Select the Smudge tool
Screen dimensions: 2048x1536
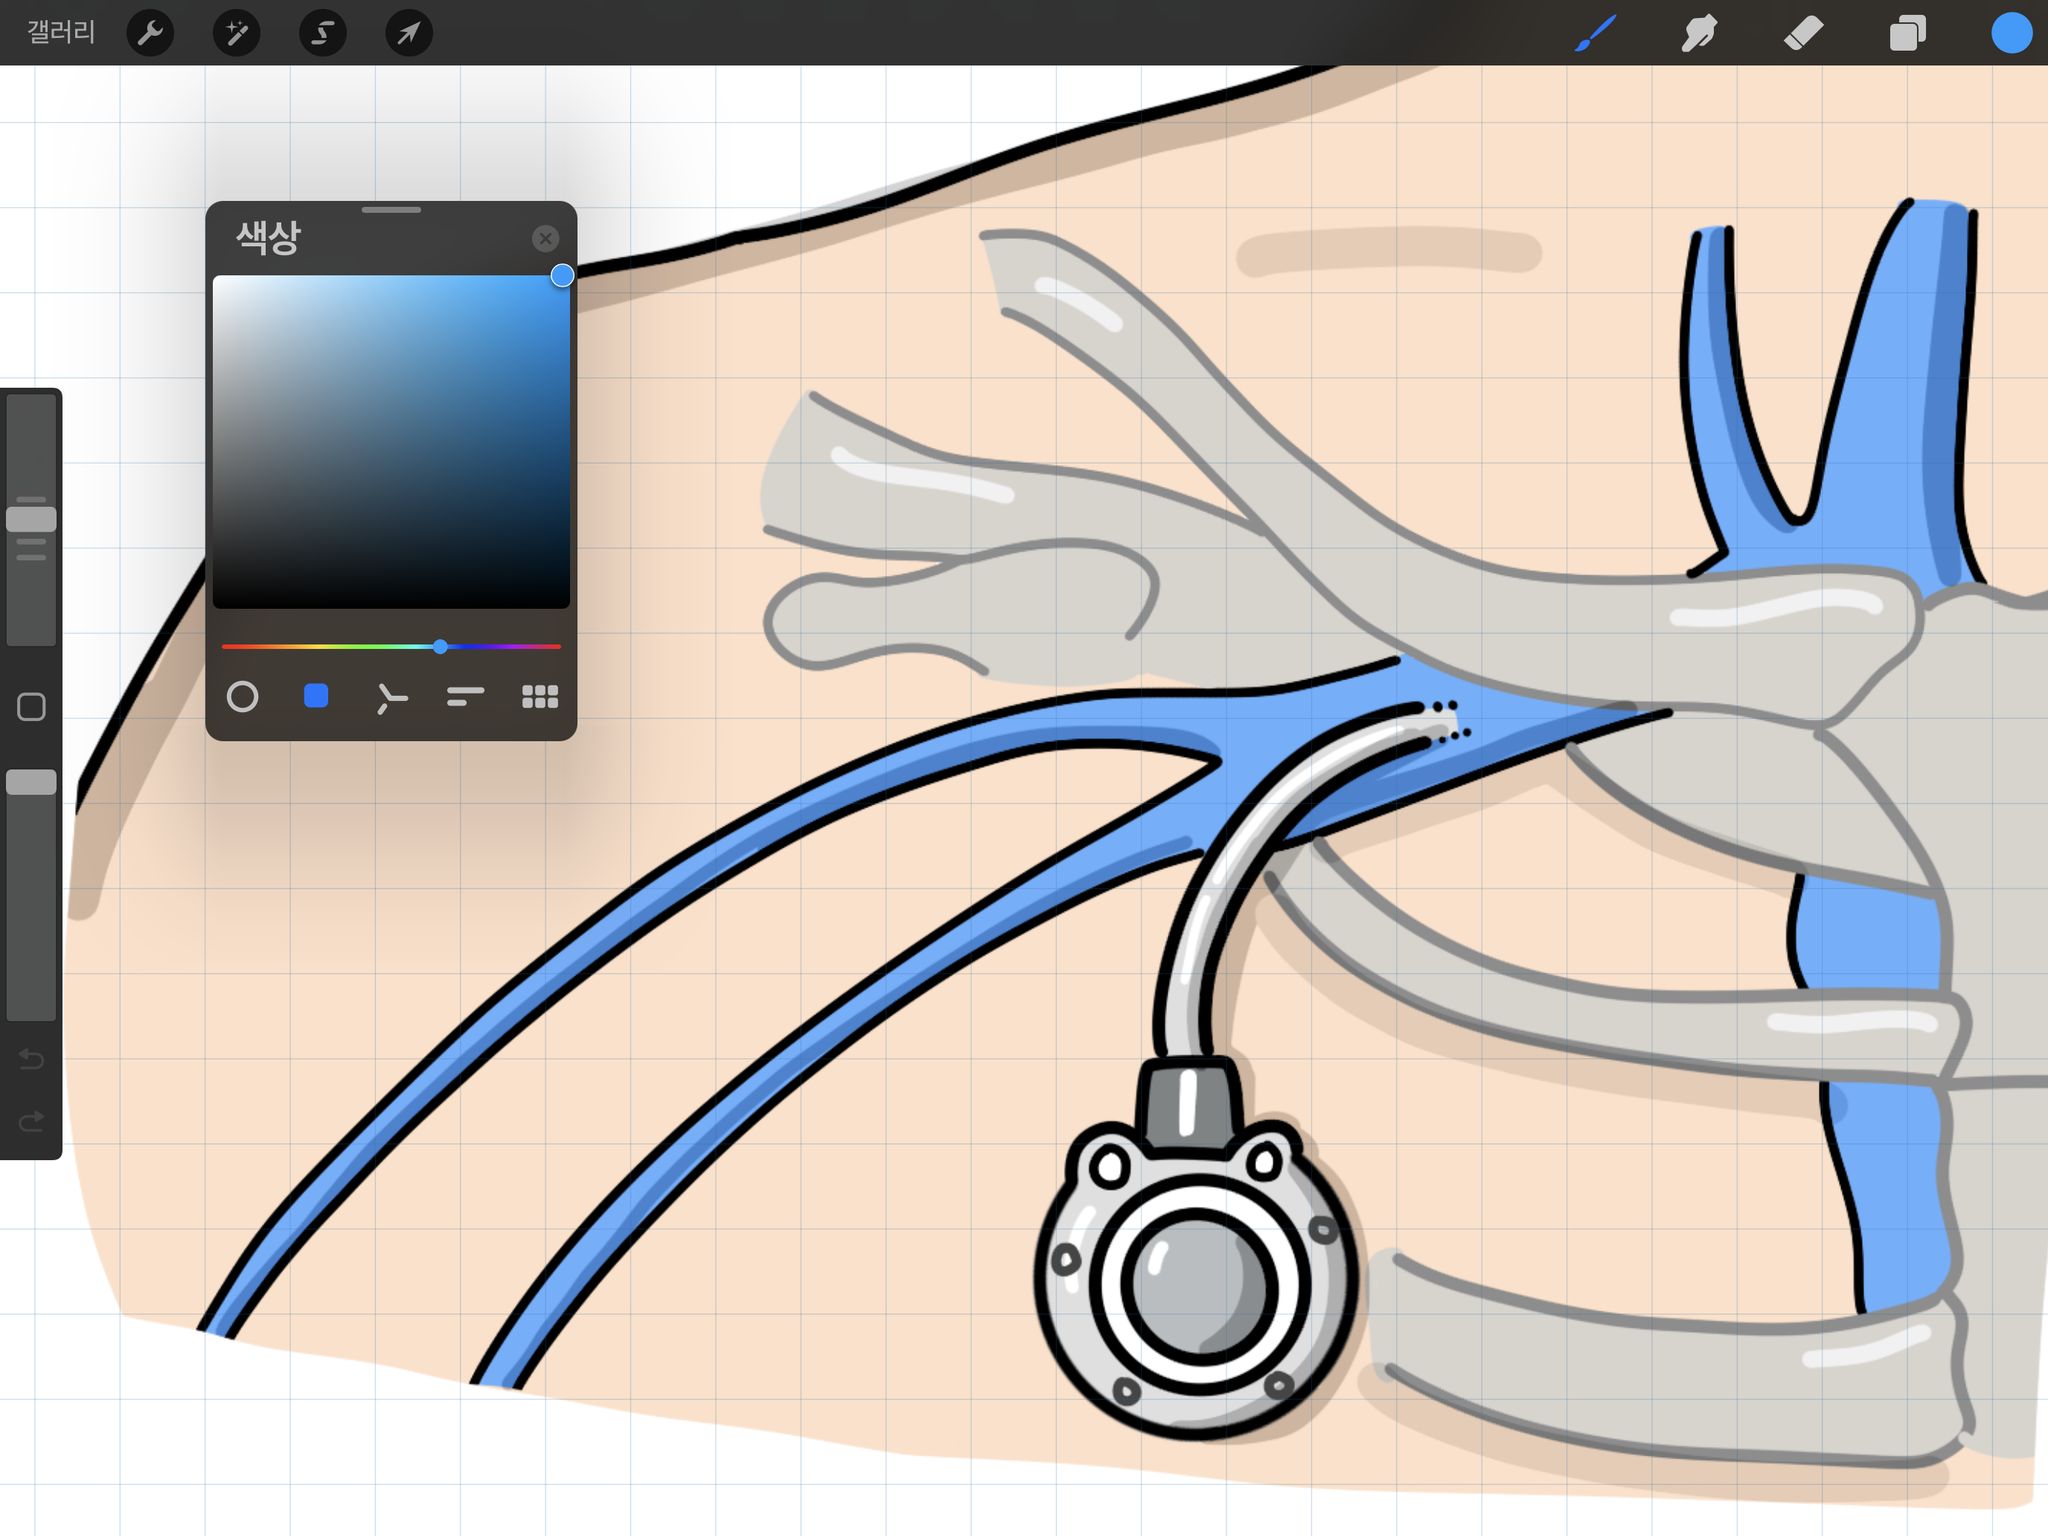point(1699,33)
